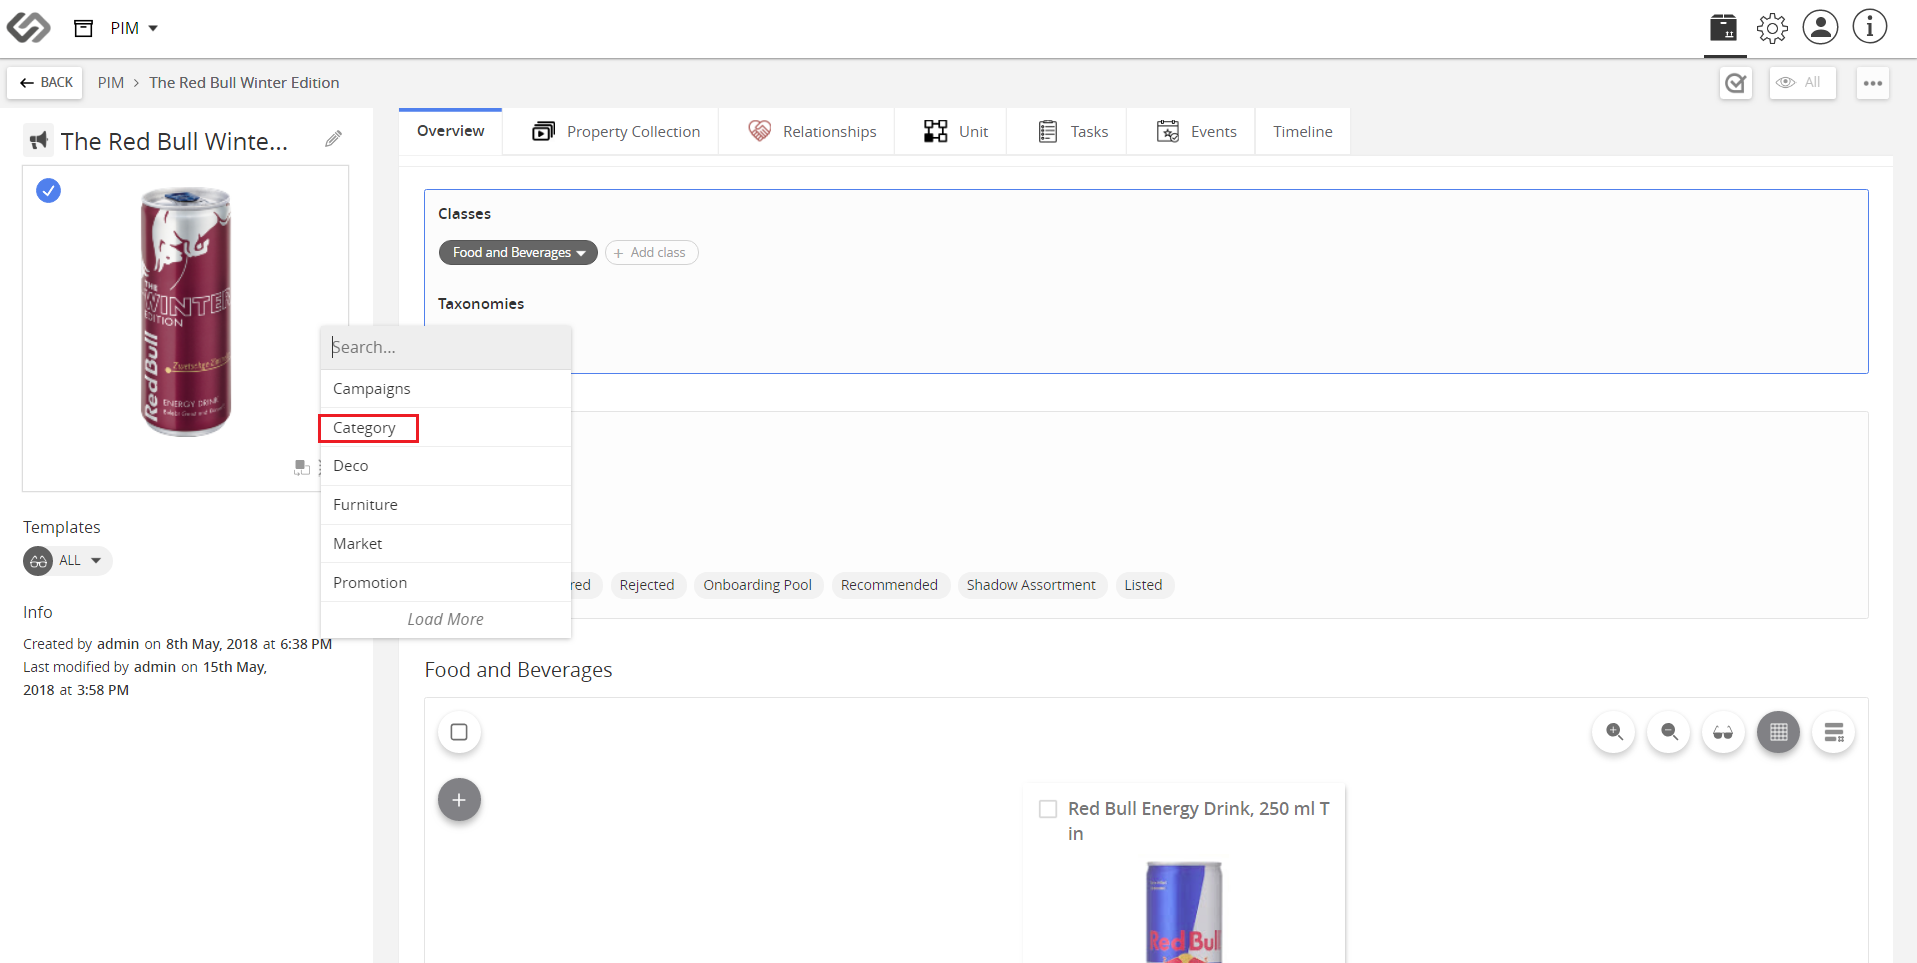Toggle the All visibility eye button
The image size is (1917, 963).
pos(1802,83)
